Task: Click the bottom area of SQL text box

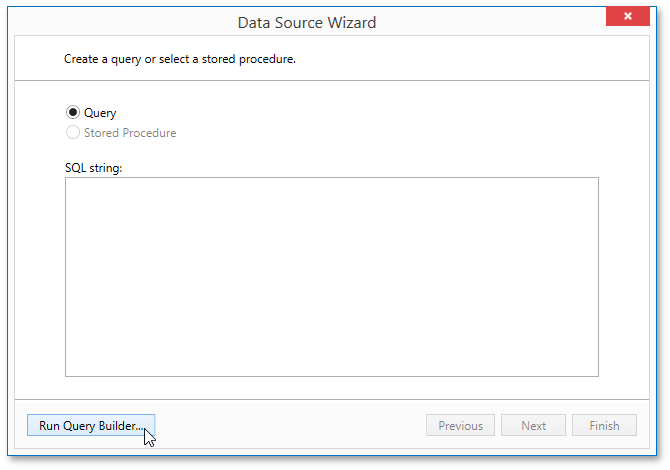Action: point(331,362)
